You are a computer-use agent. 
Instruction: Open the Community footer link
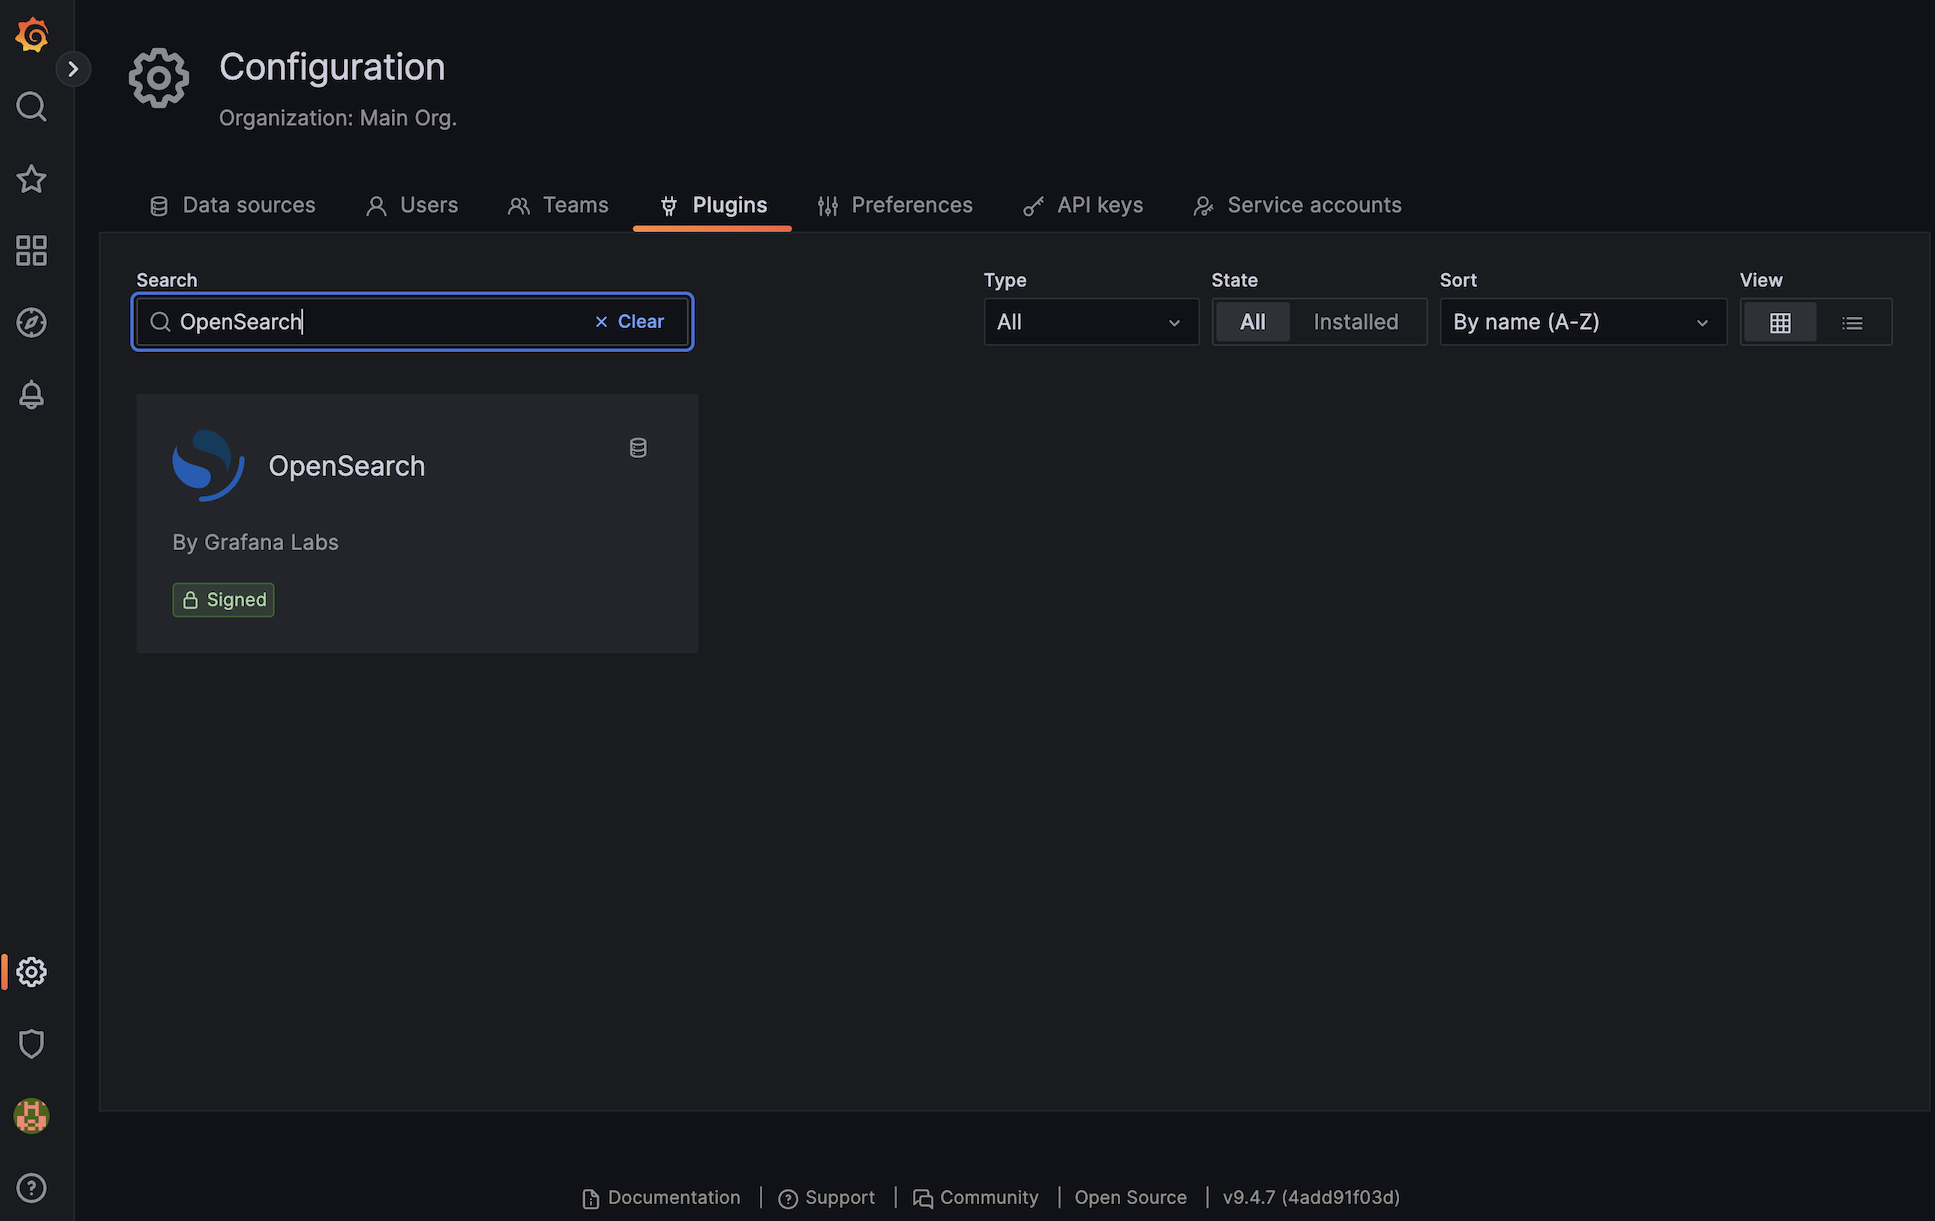pyautogui.click(x=976, y=1198)
